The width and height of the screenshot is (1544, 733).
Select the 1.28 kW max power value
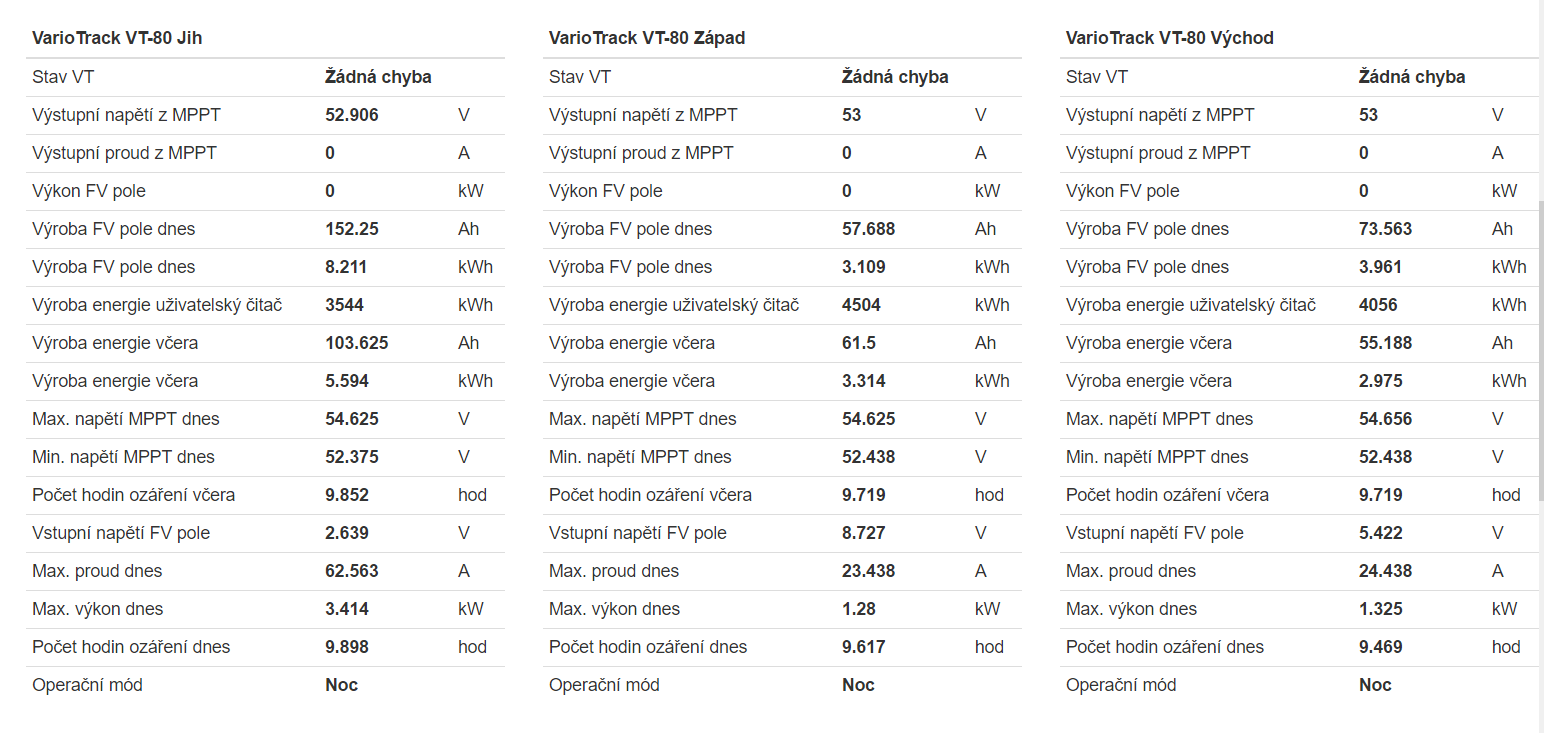(x=858, y=609)
